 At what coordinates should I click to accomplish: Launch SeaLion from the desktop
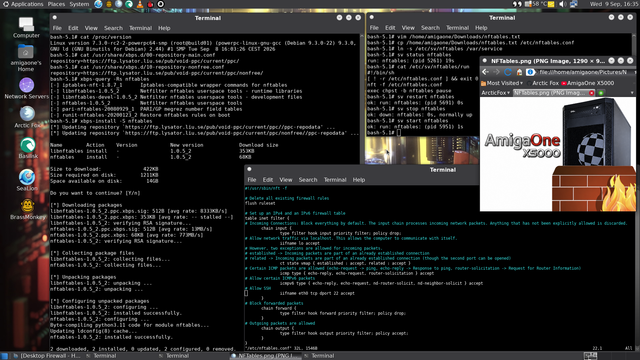(27, 180)
